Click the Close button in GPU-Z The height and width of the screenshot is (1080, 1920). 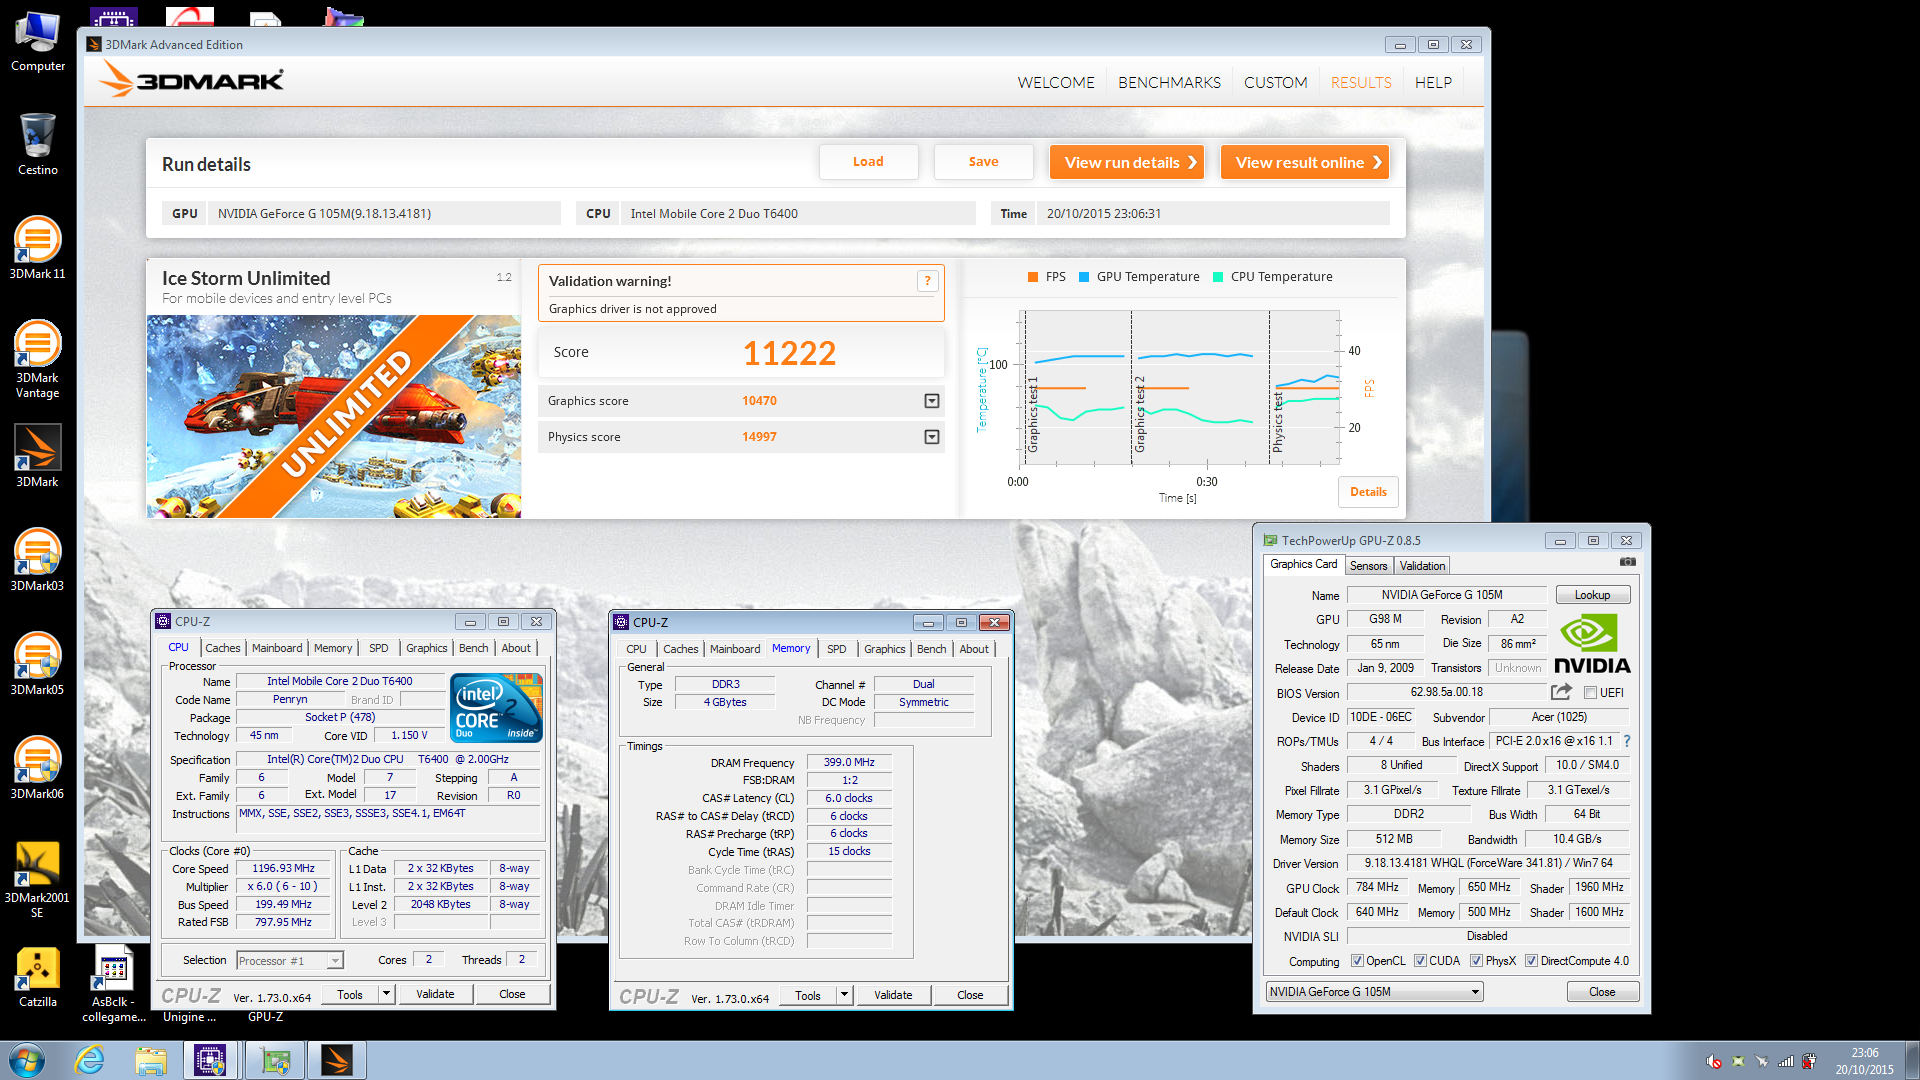1602,992
